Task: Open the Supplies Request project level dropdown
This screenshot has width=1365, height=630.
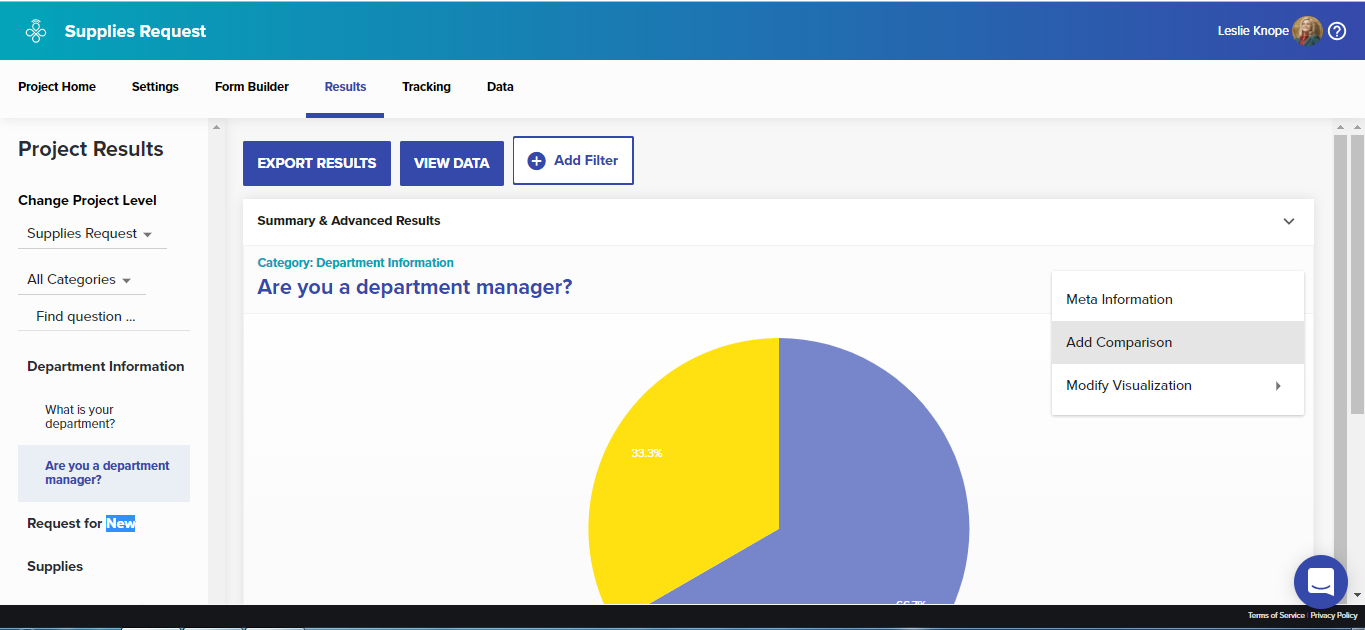Action: 91,234
